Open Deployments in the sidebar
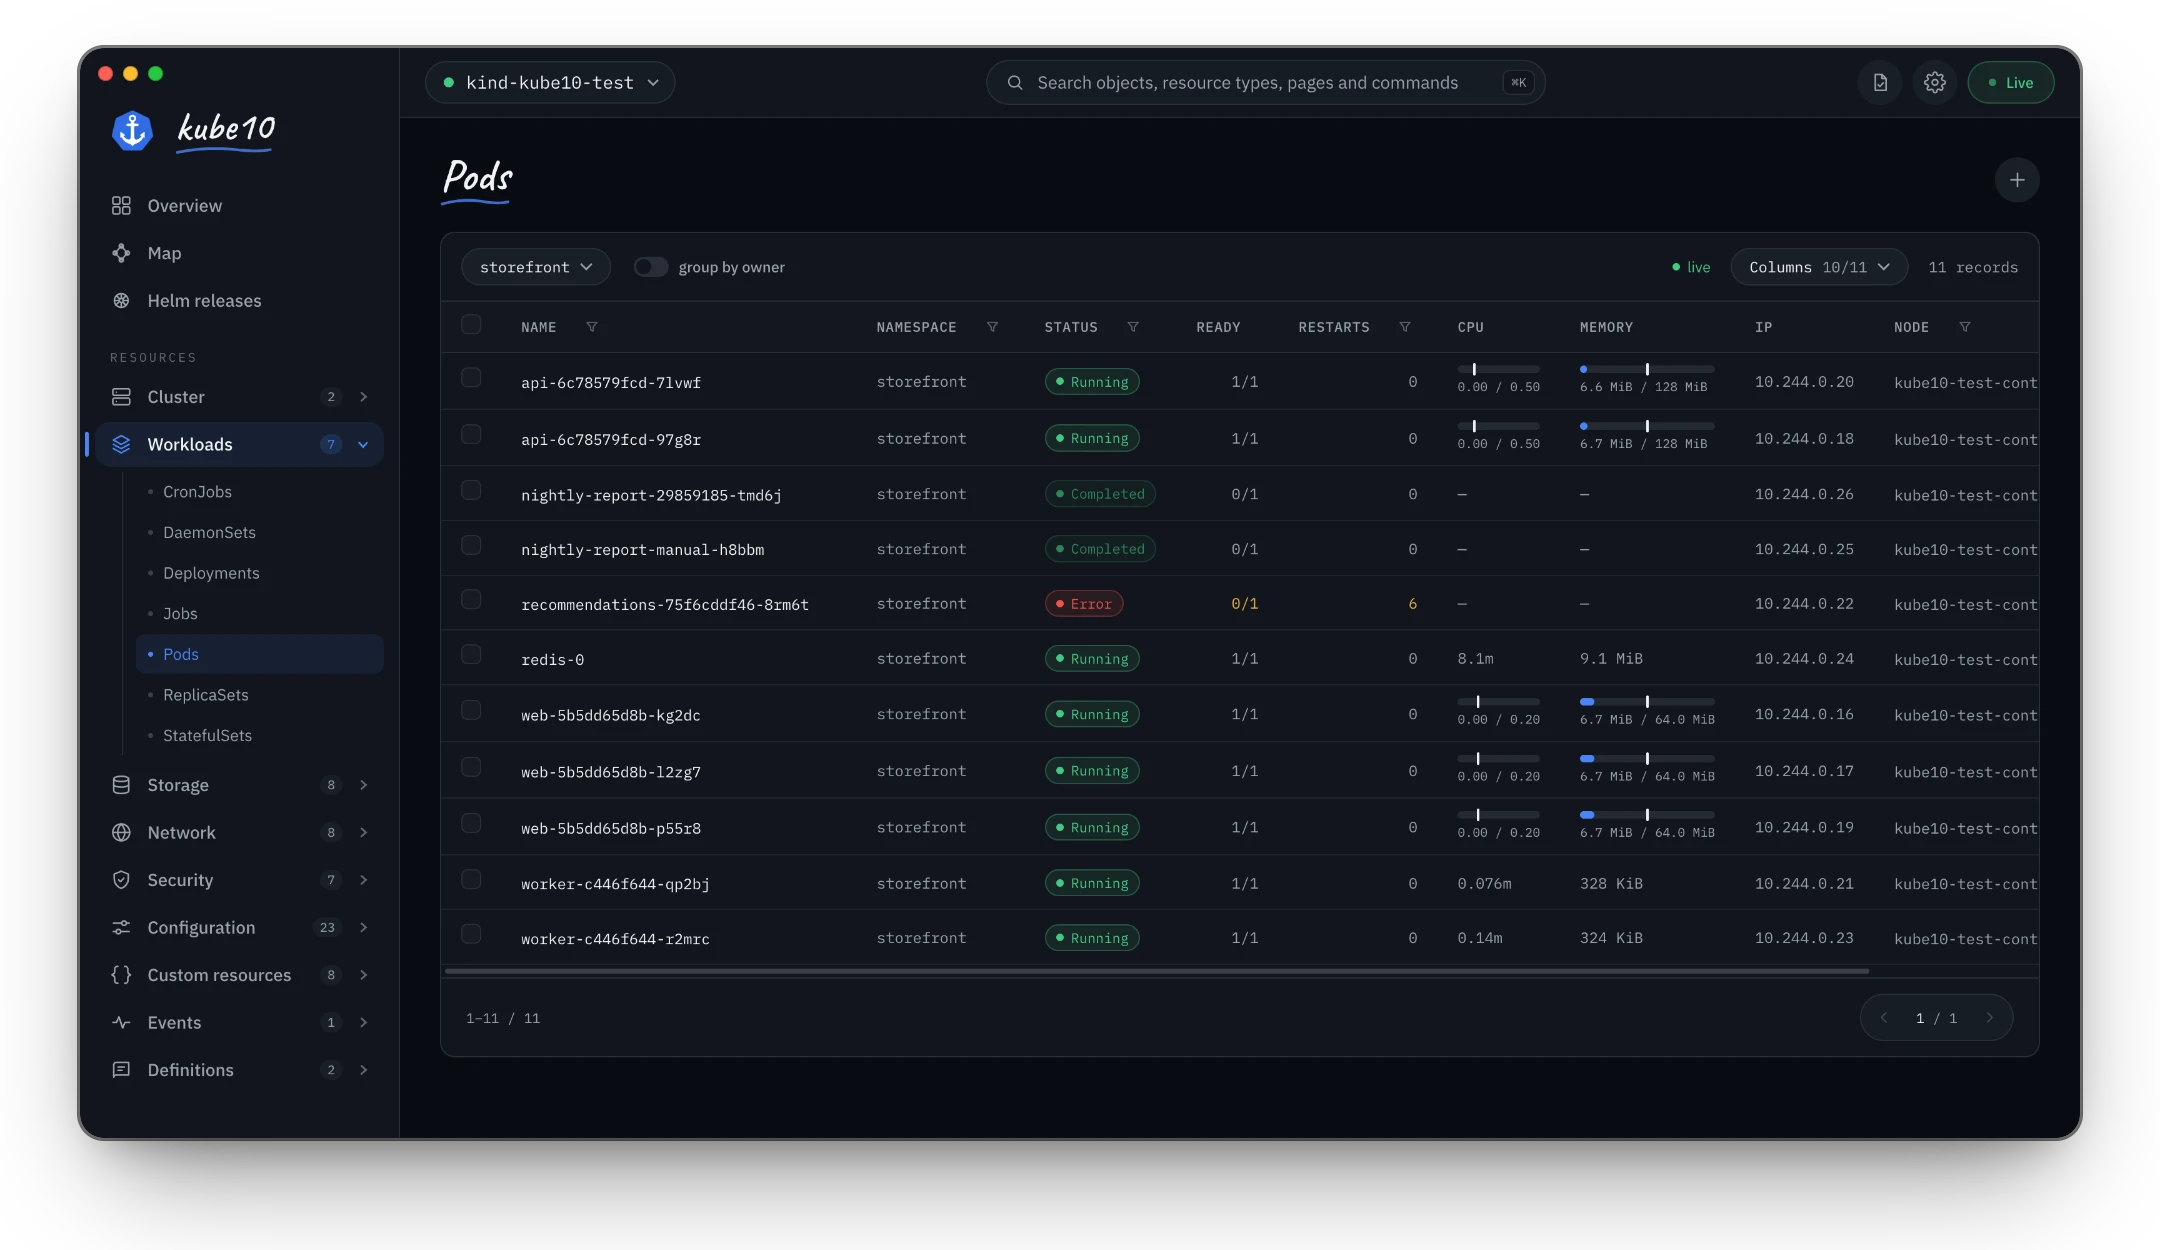 (x=211, y=573)
